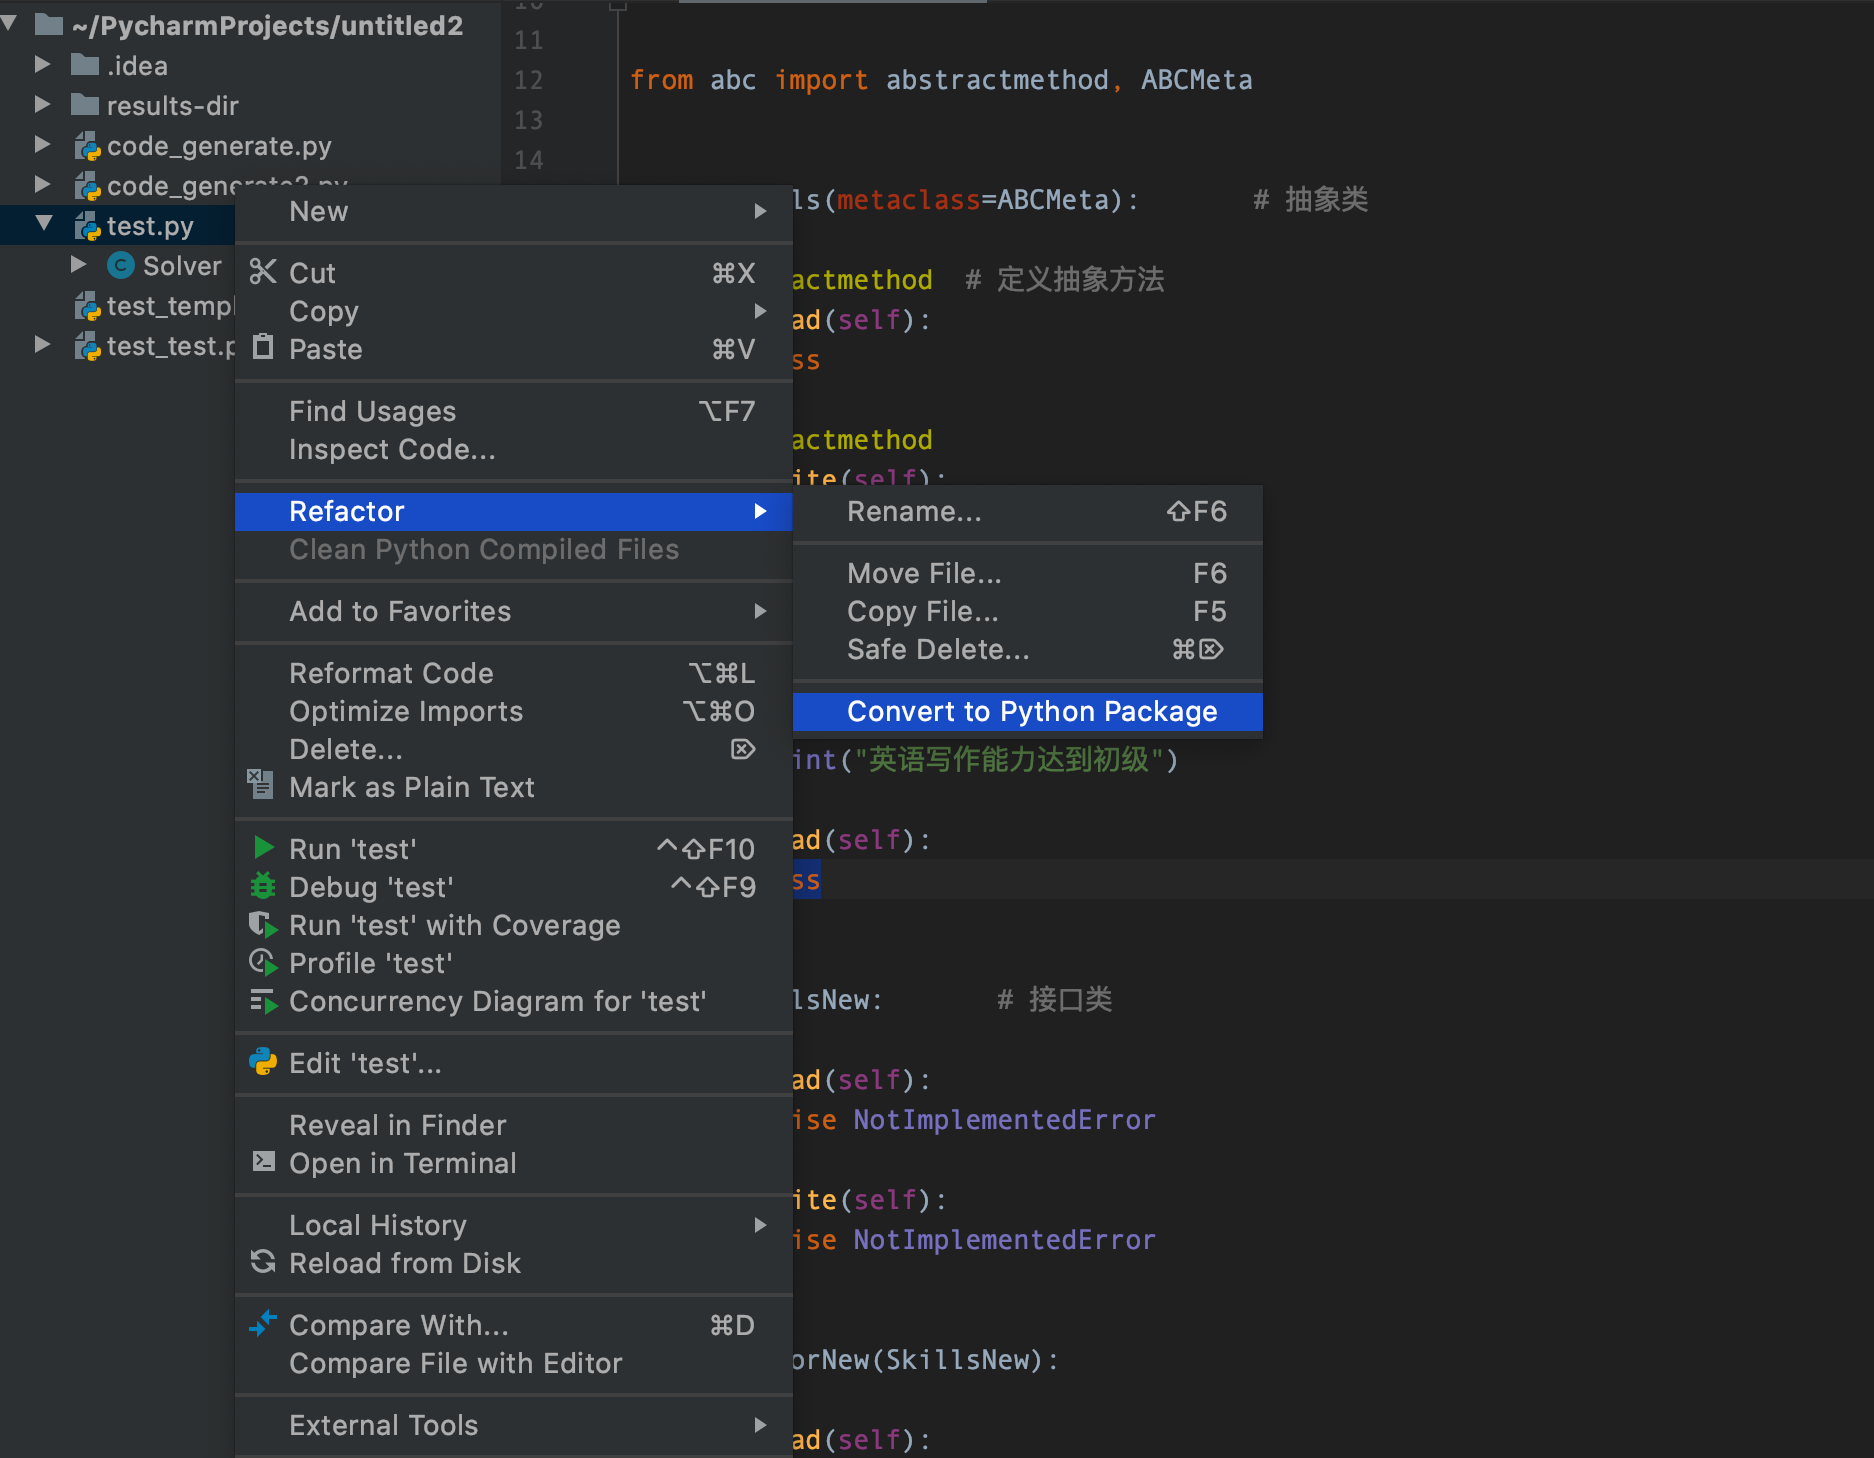1874x1458 pixels.
Task: Select Reformat Code
Action: [x=514, y=673]
